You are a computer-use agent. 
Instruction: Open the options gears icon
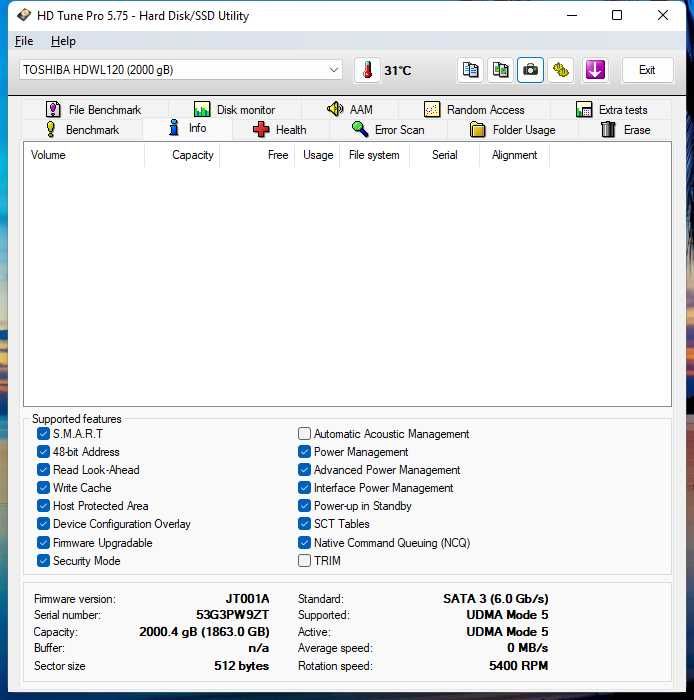[561, 70]
